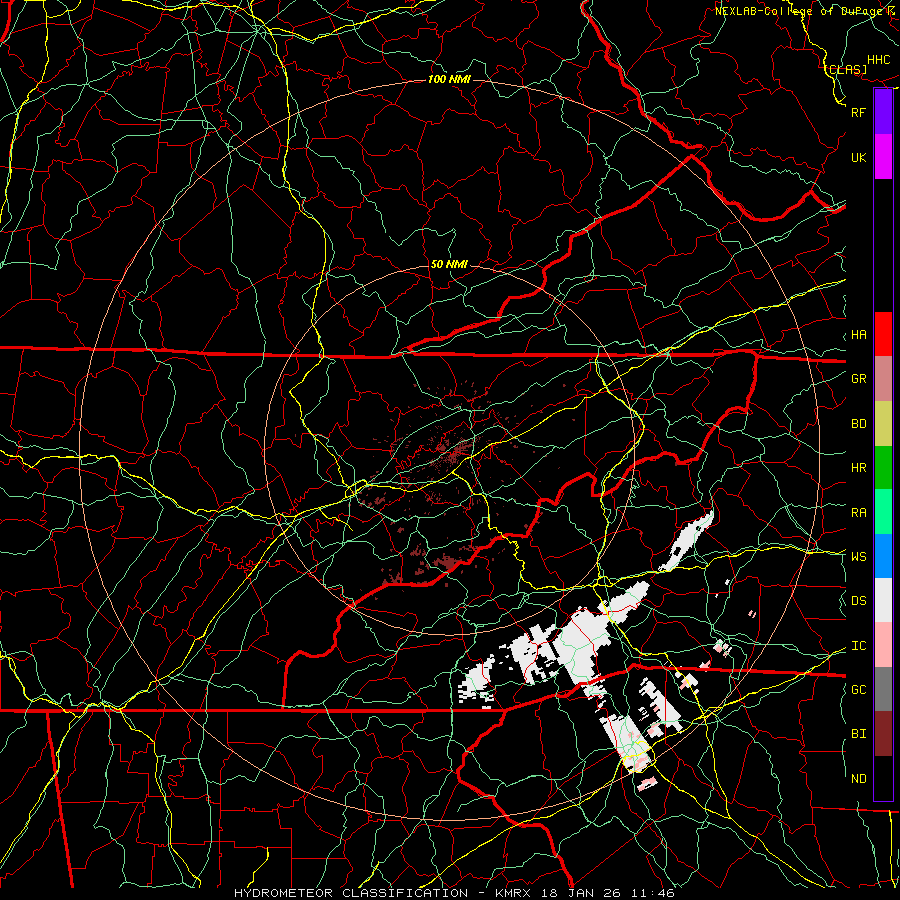Select the BD yellow legend block

[x=883, y=423]
